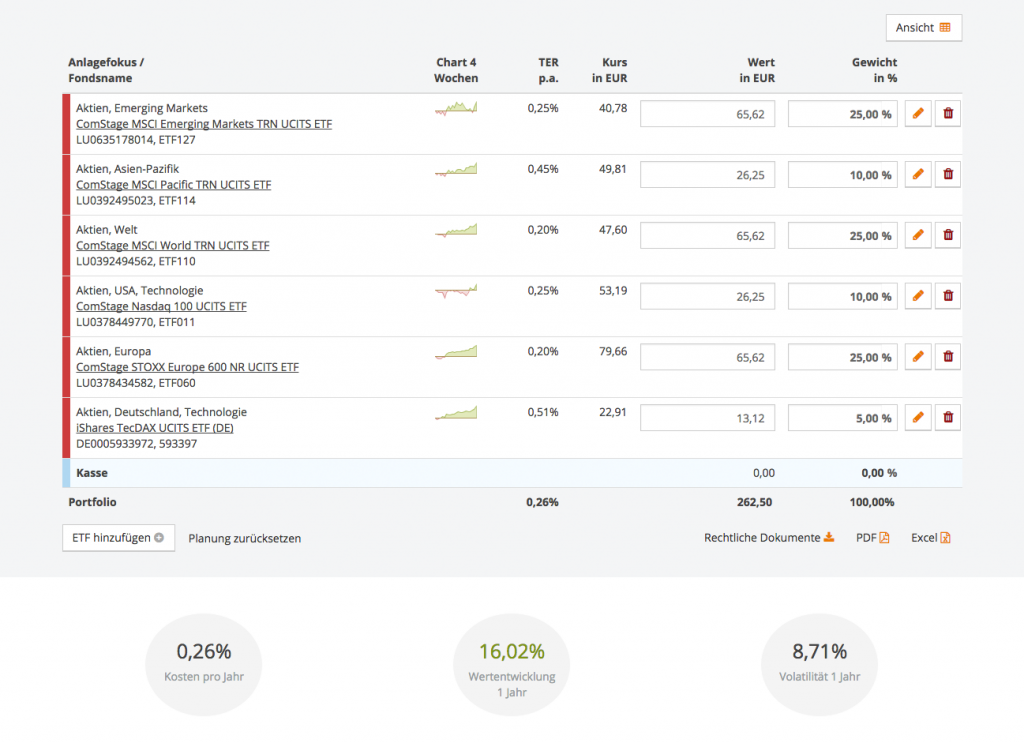Click the Nasdaq 100 4-week chart
The height and width of the screenshot is (743, 1024).
456,291
